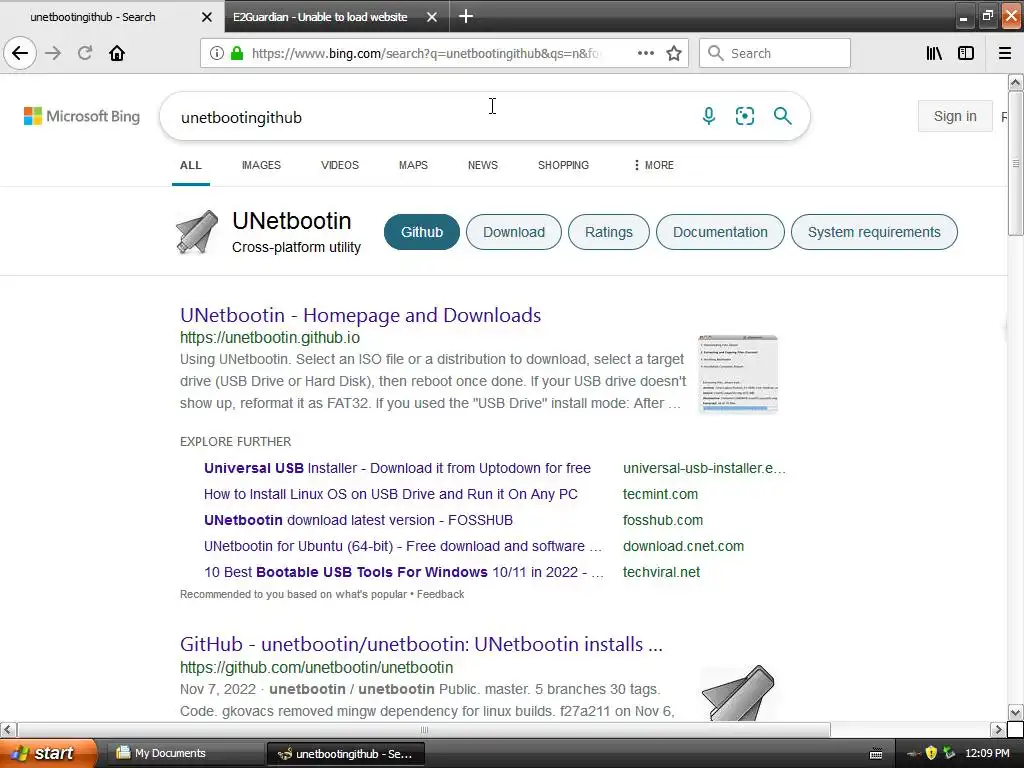Select the ALL results tab
1024x768 pixels.
pyautogui.click(x=191, y=165)
